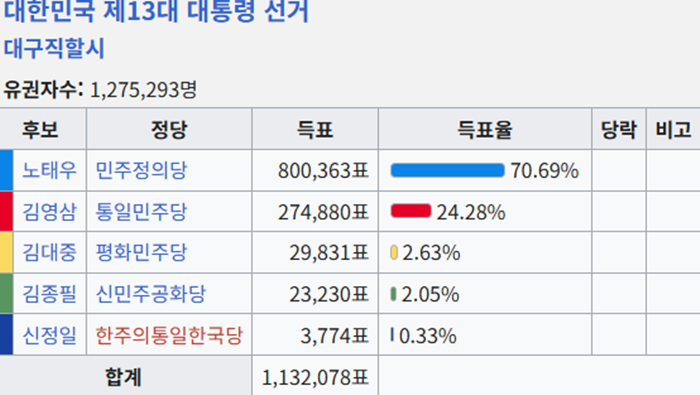The height and width of the screenshot is (395, 700).
Task: Open candidate 김영삼 link
Action: click(50, 212)
